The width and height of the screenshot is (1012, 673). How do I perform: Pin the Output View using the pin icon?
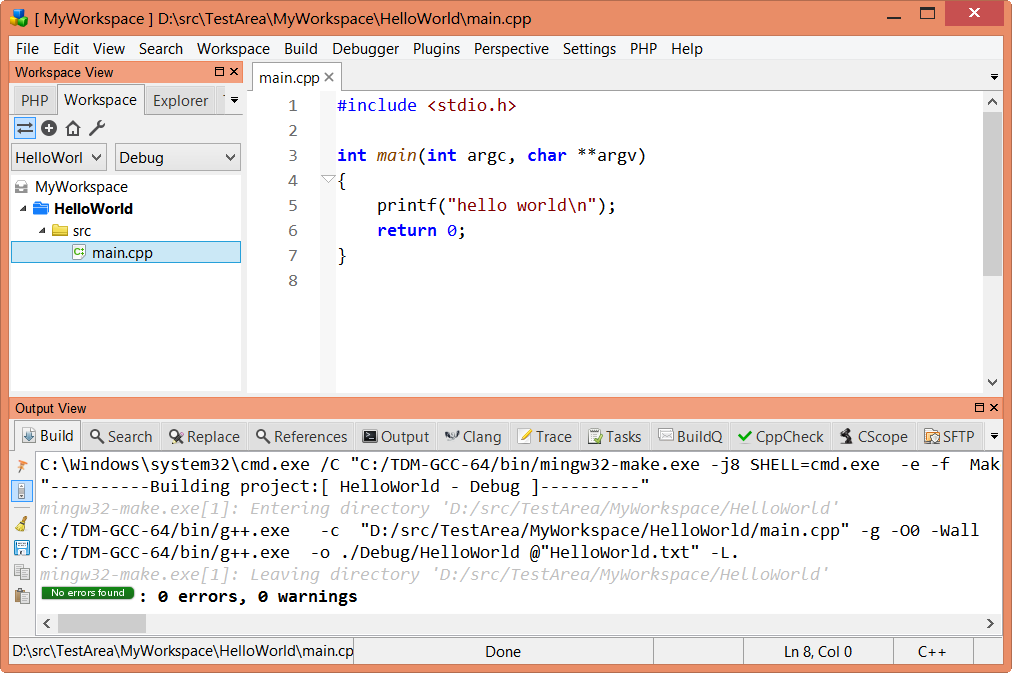(x=22, y=465)
